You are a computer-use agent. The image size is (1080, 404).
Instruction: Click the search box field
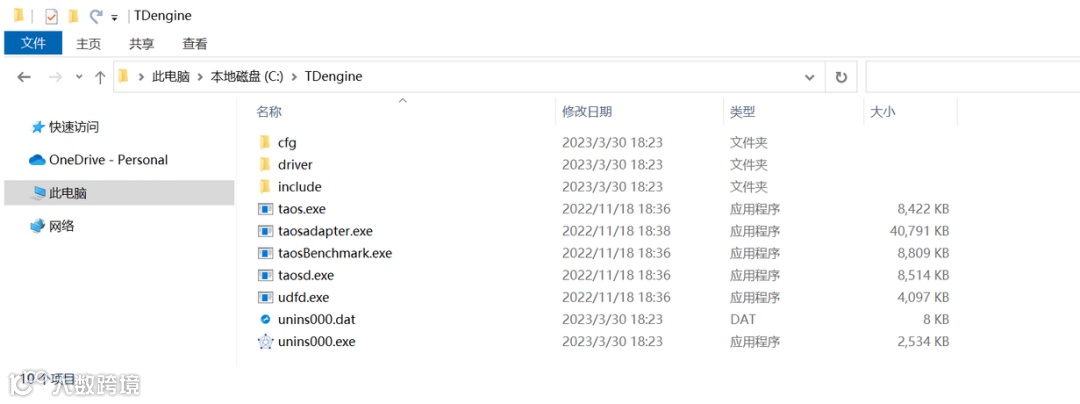(973, 77)
